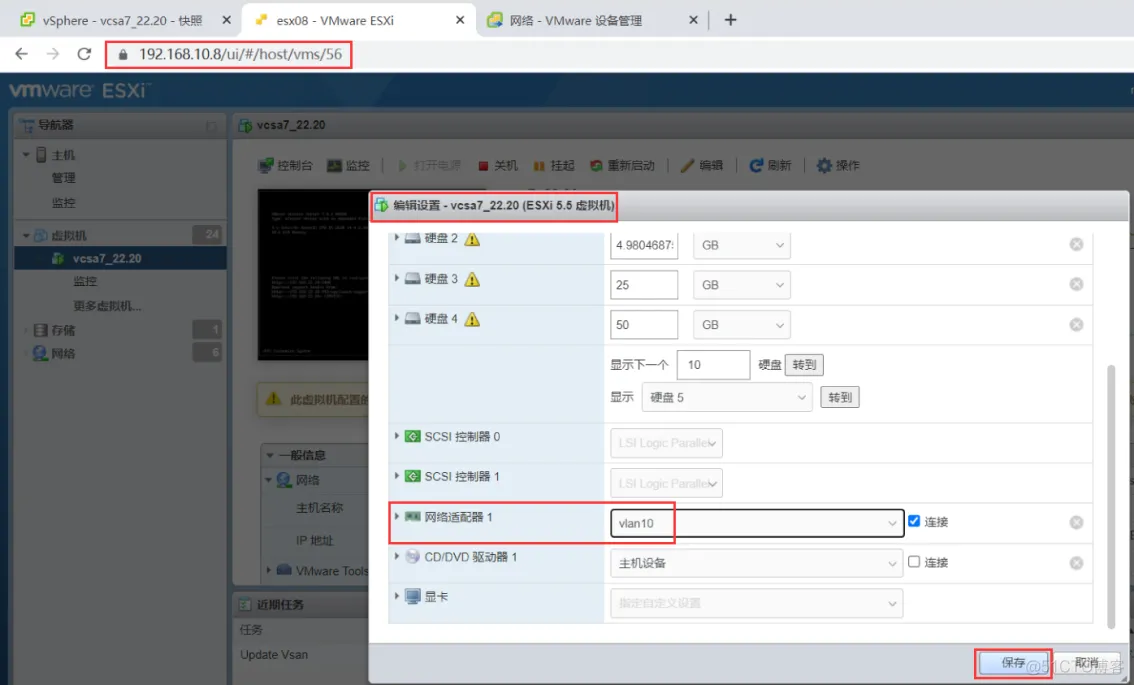Viewport: 1134px width, 685px height.
Task: Click the 硬盘 3 warning icon
Action: (x=472, y=279)
